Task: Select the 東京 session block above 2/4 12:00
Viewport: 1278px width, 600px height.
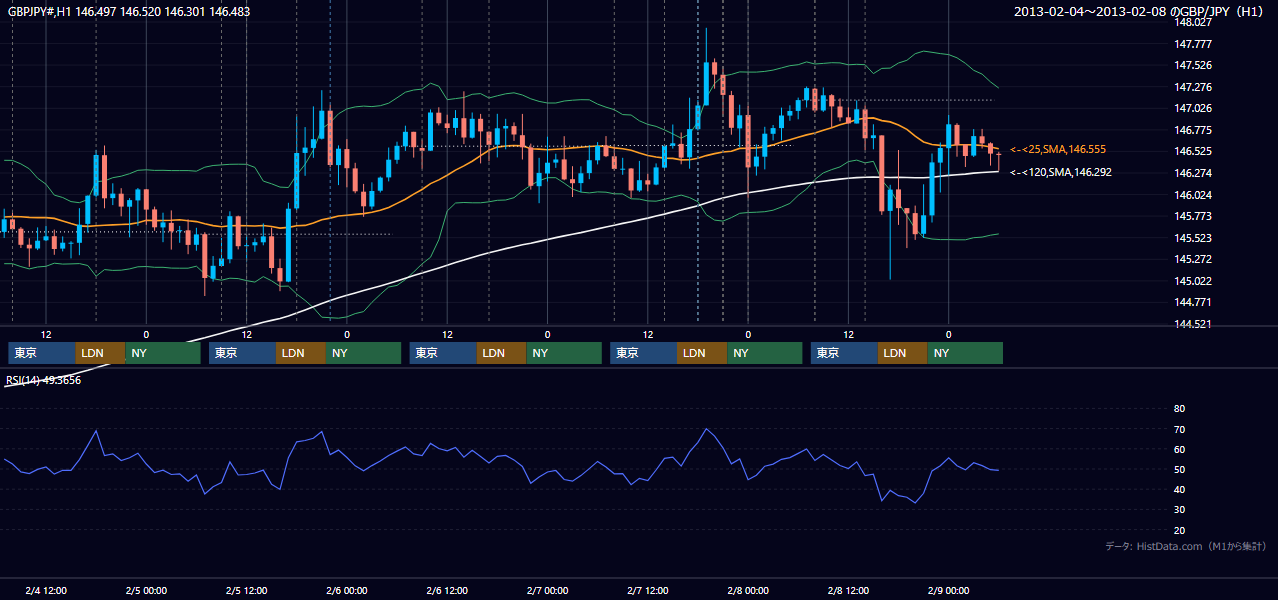Action: point(42,353)
